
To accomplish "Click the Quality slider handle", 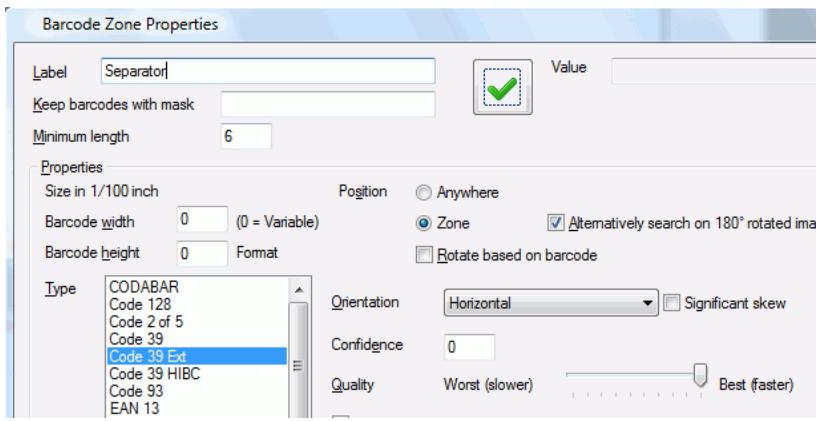I will click(x=700, y=376).
